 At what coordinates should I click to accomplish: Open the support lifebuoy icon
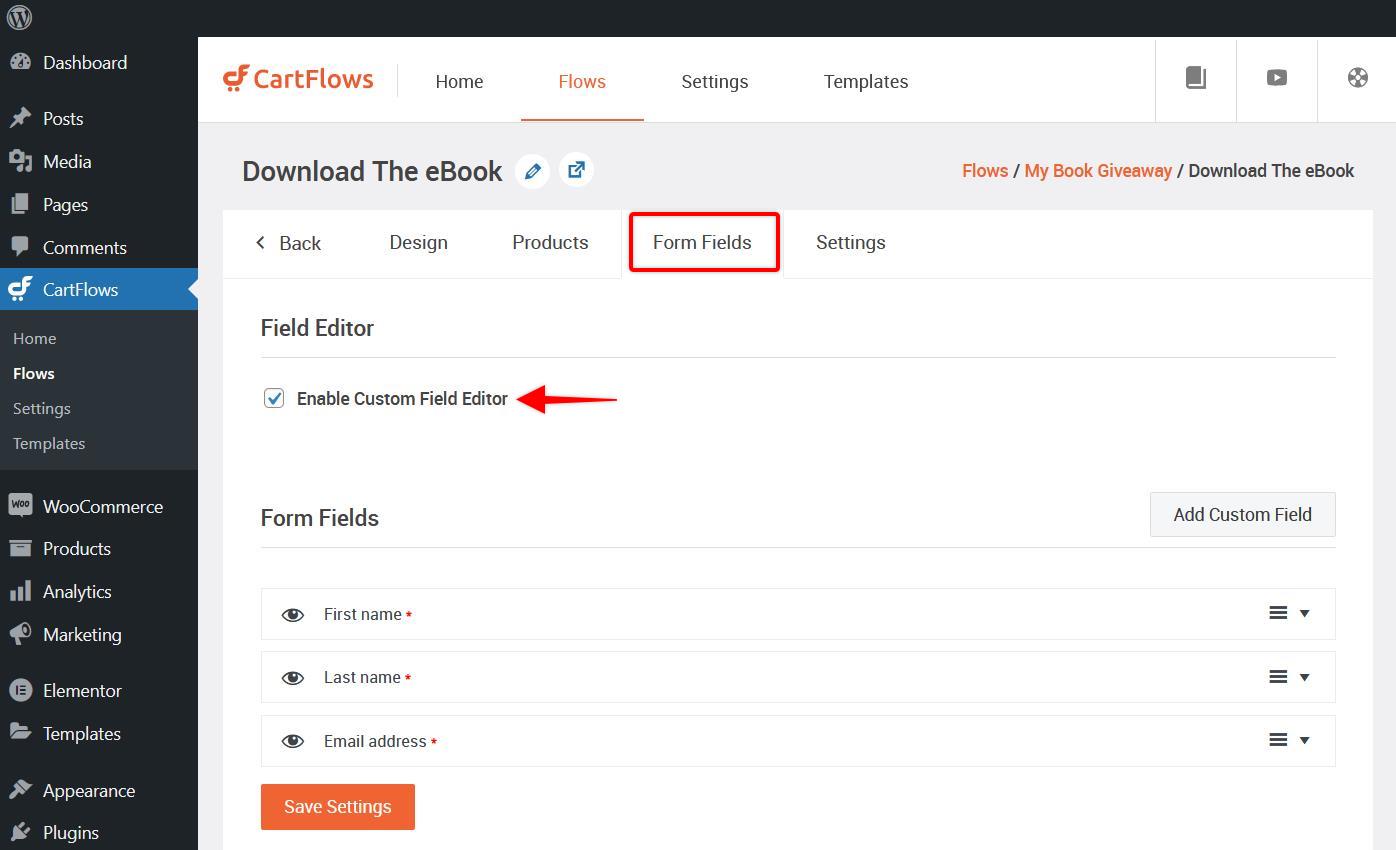pyautogui.click(x=1357, y=78)
